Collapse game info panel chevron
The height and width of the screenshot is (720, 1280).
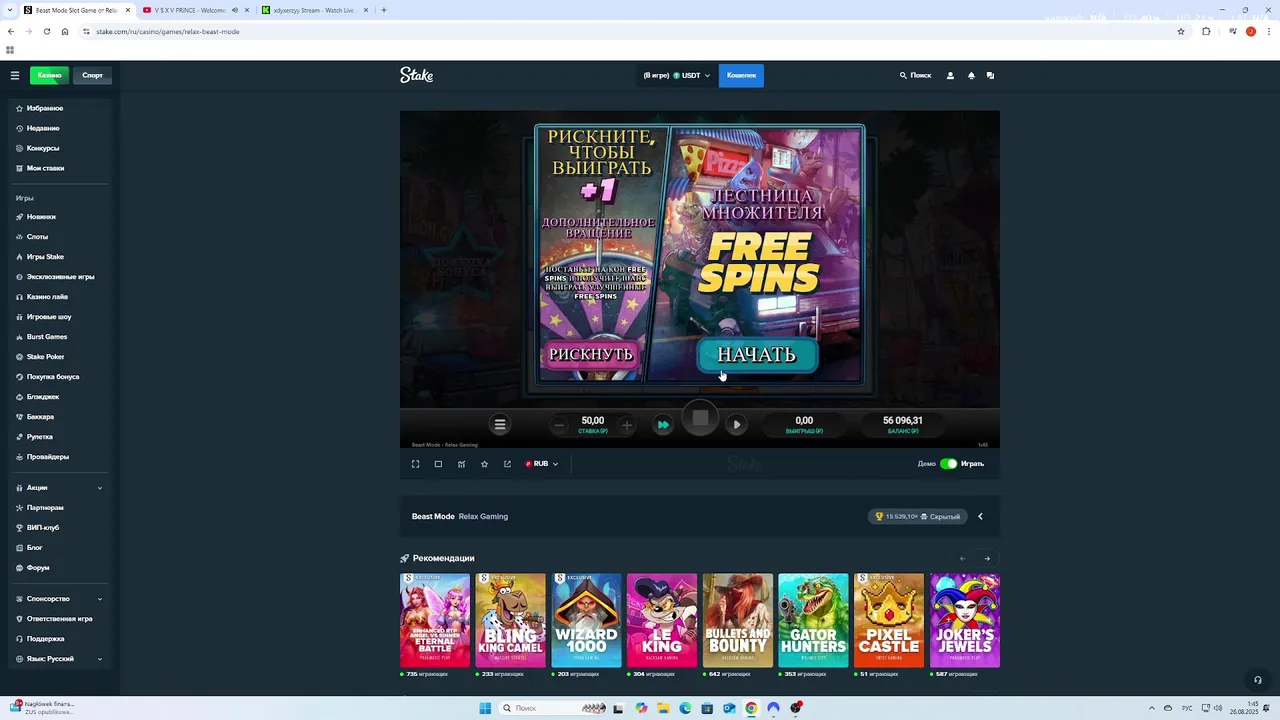pos(980,517)
